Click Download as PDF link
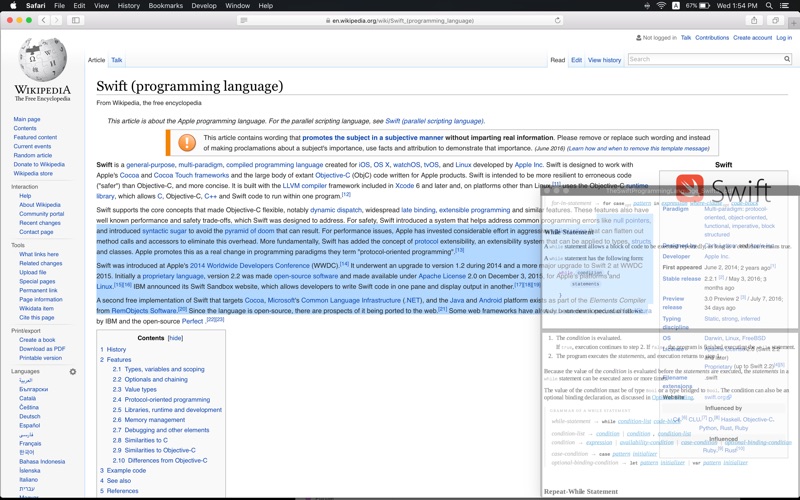 (42, 348)
